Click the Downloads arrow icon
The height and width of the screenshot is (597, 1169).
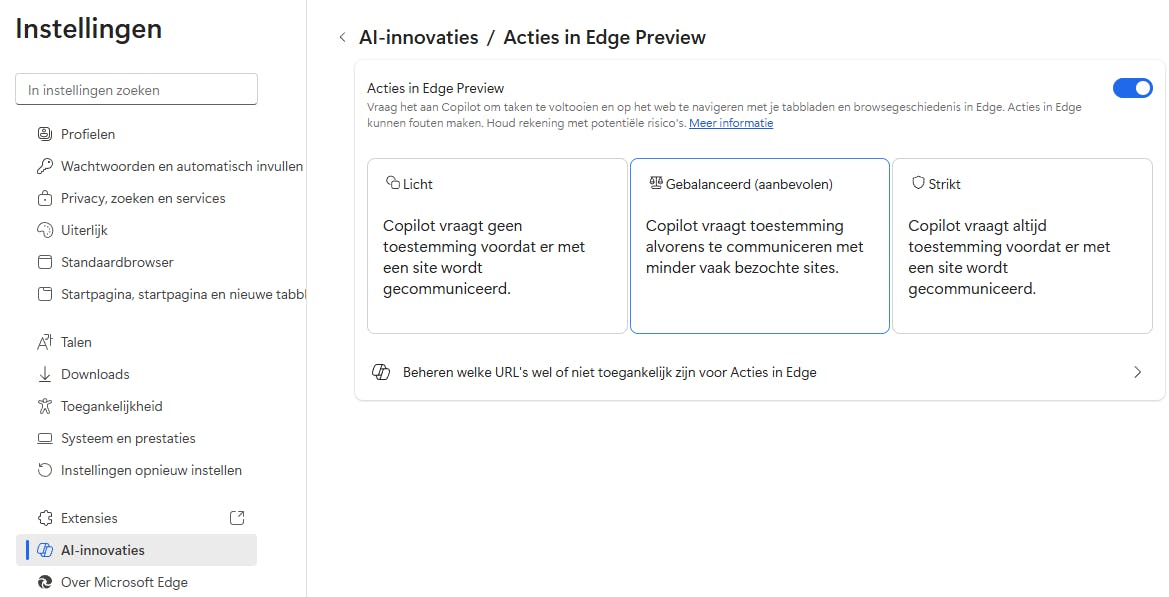44,374
